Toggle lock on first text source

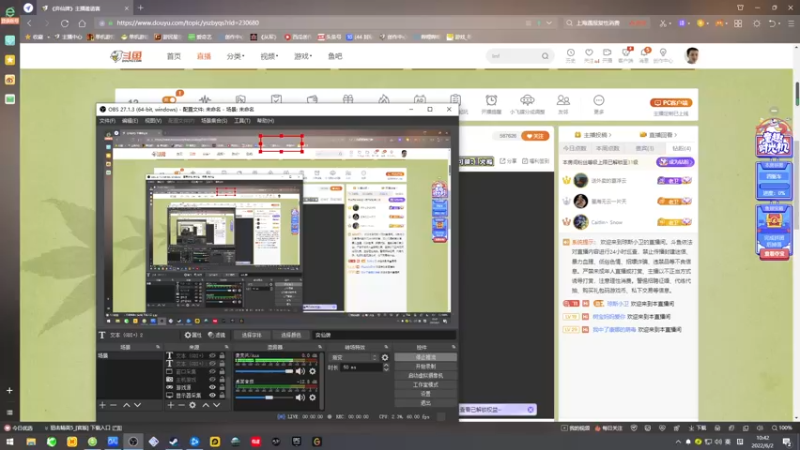(x=222, y=356)
